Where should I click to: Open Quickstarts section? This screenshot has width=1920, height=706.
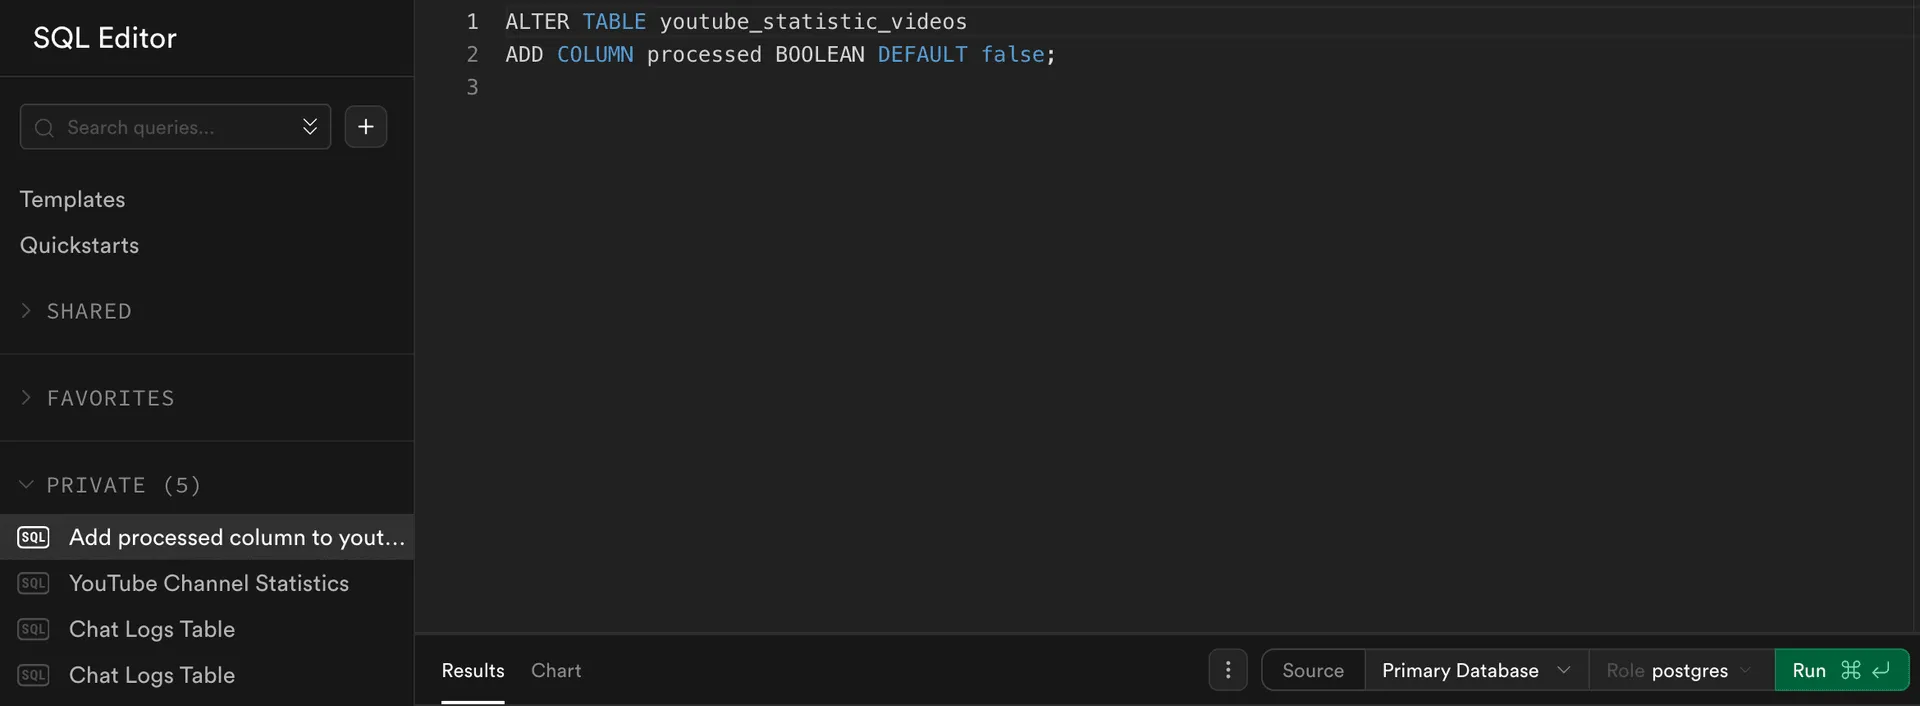[x=80, y=245]
